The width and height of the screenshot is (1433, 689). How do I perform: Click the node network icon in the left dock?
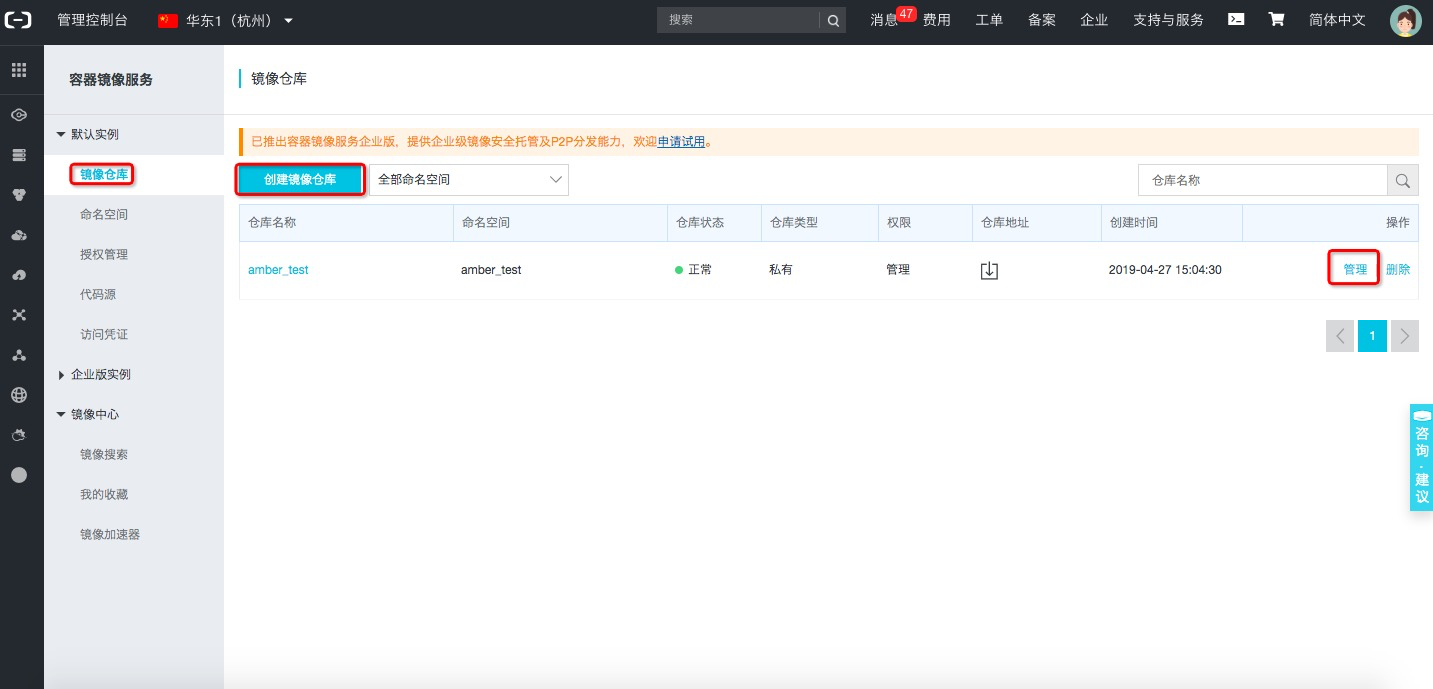coord(20,354)
